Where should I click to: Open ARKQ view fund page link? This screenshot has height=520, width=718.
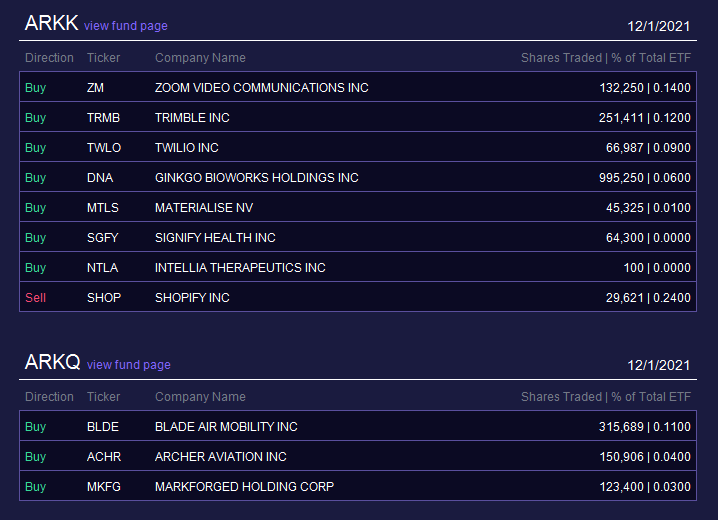(129, 365)
